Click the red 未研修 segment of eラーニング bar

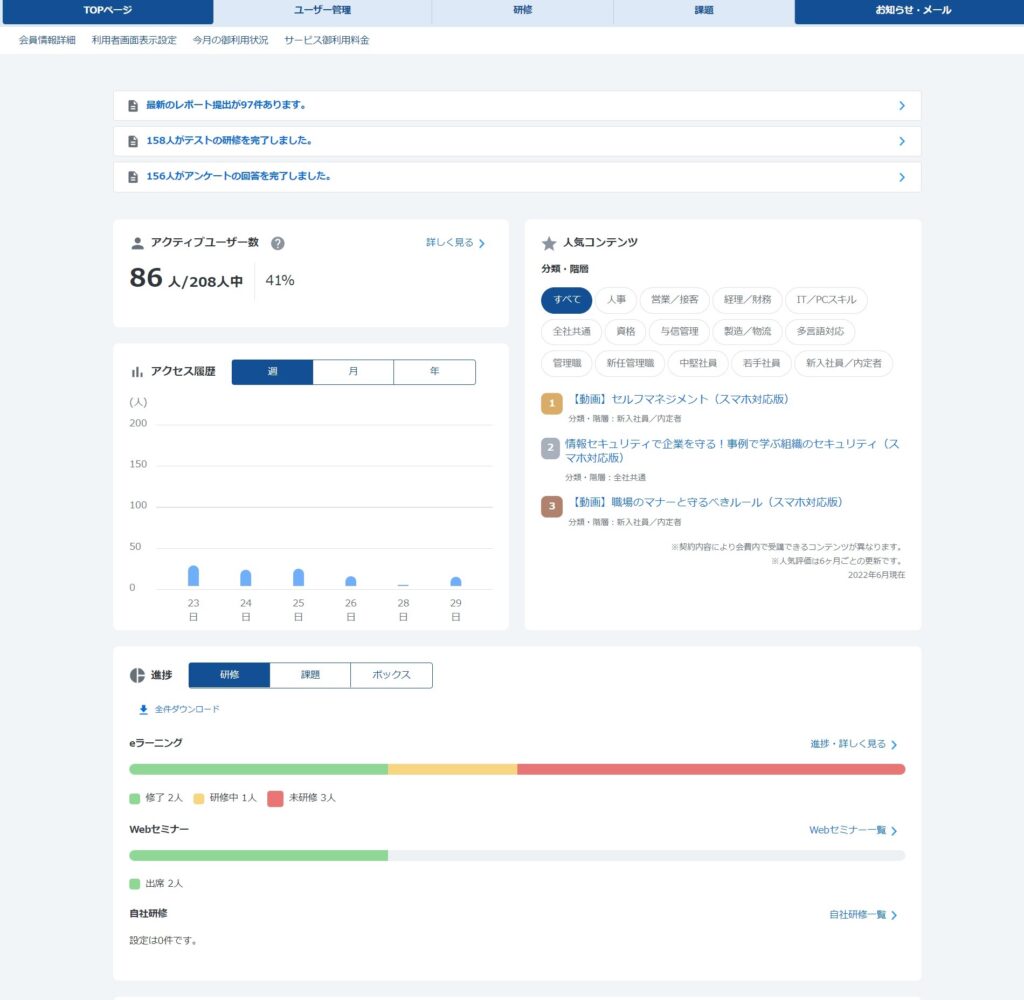pyautogui.click(x=710, y=769)
